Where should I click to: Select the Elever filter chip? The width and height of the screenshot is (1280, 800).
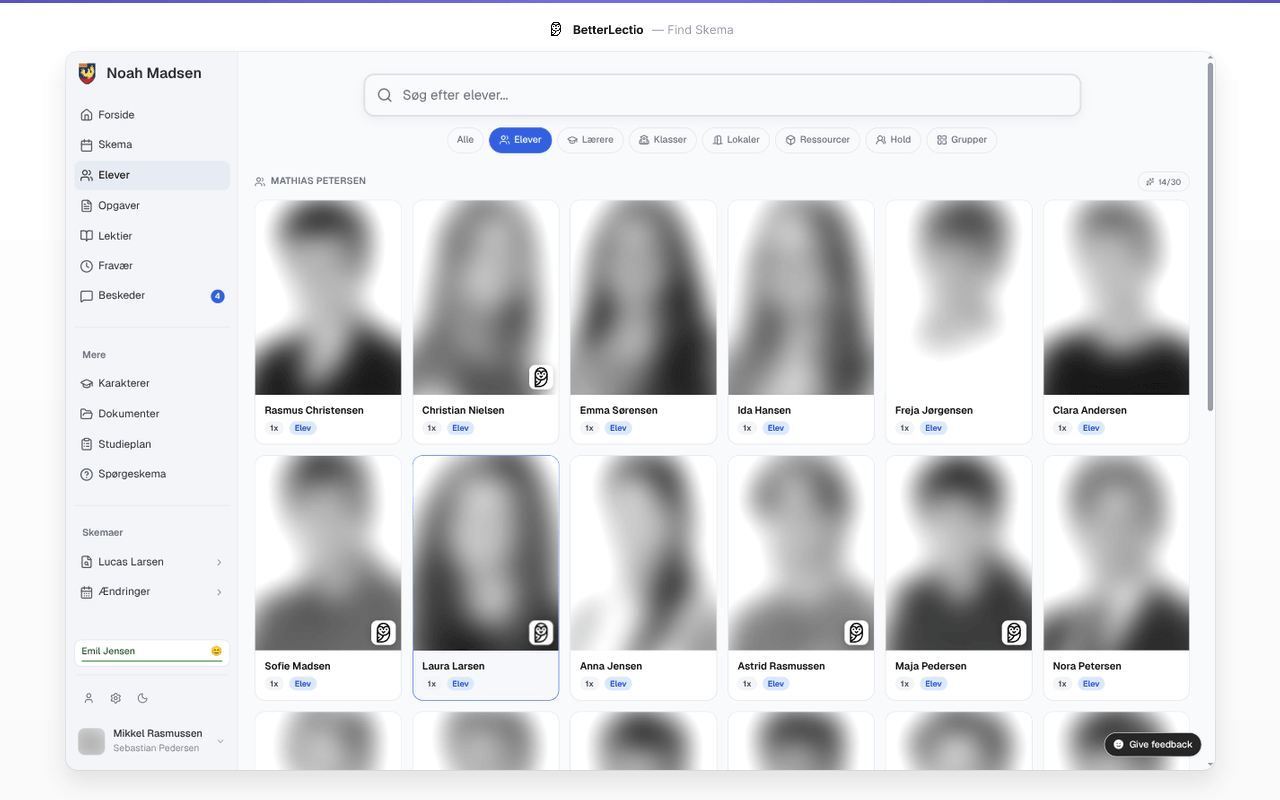click(520, 140)
